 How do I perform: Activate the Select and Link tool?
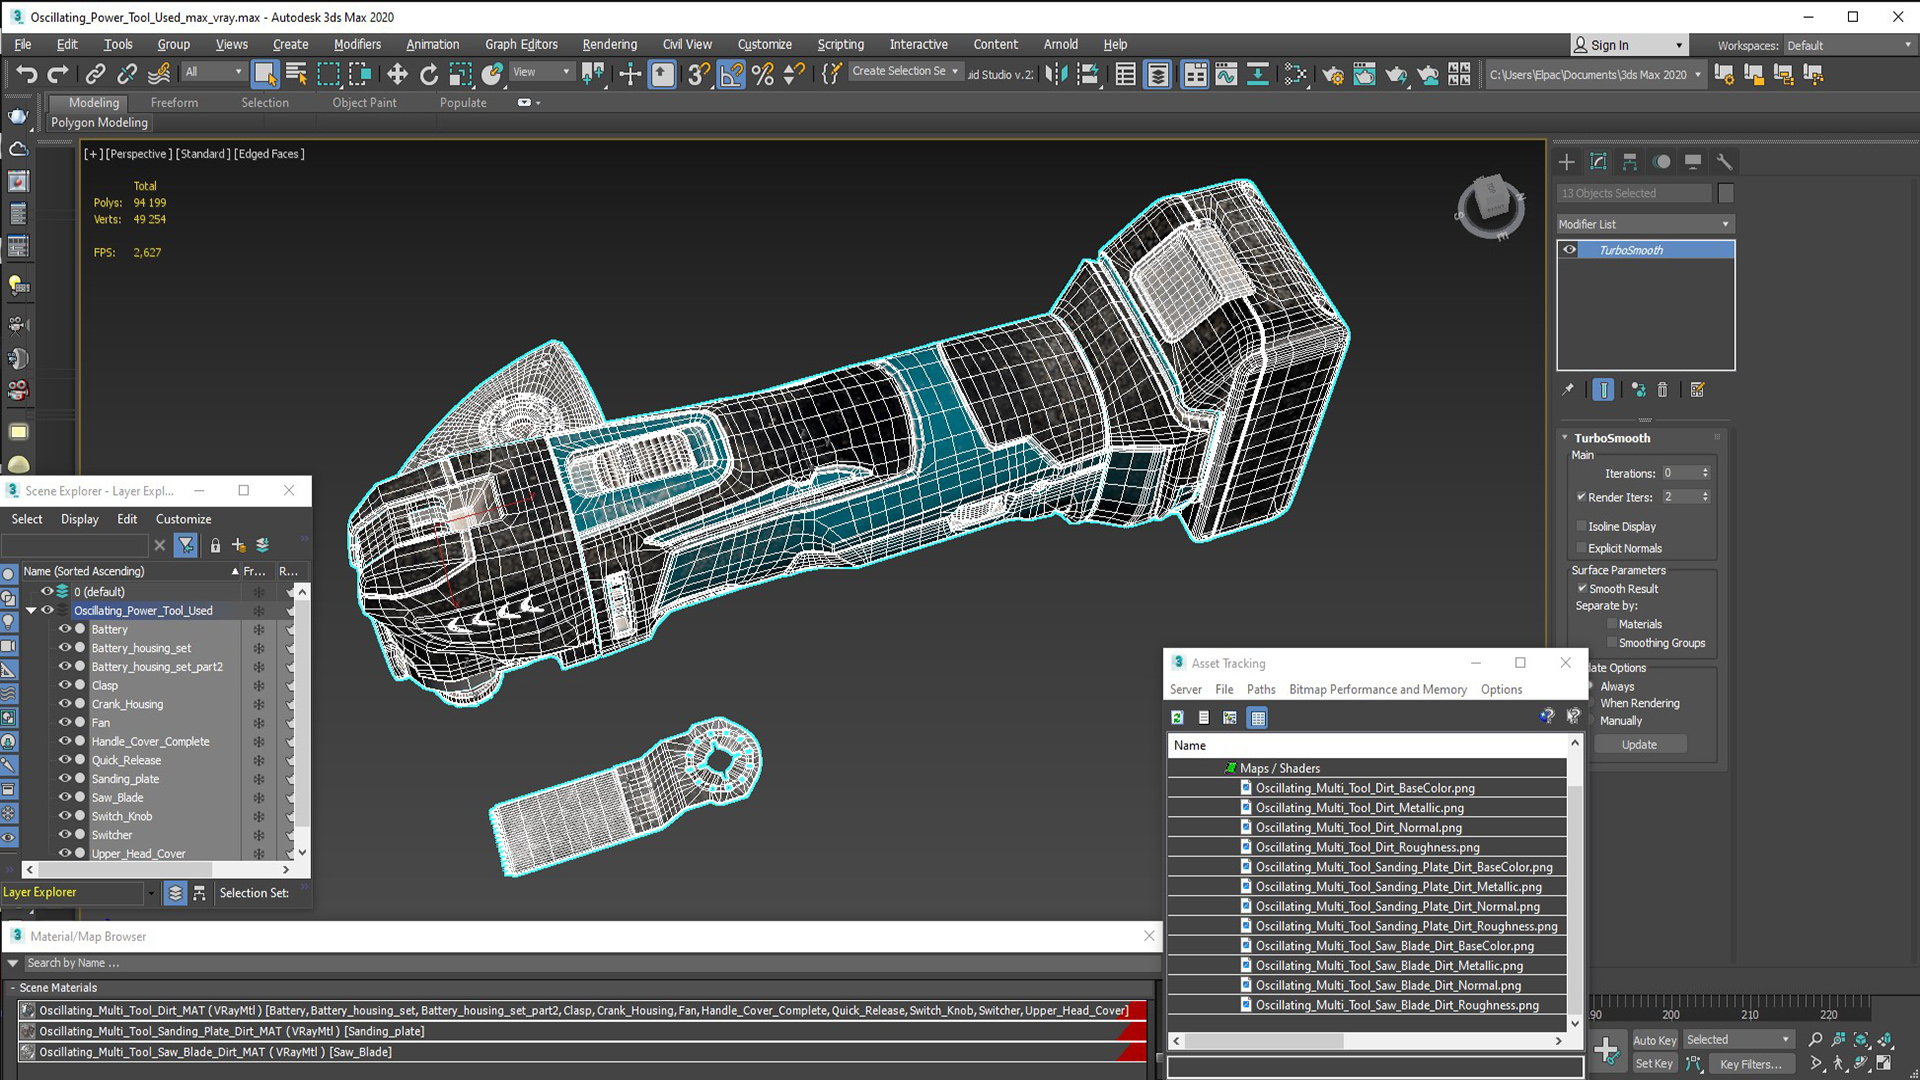(95, 74)
